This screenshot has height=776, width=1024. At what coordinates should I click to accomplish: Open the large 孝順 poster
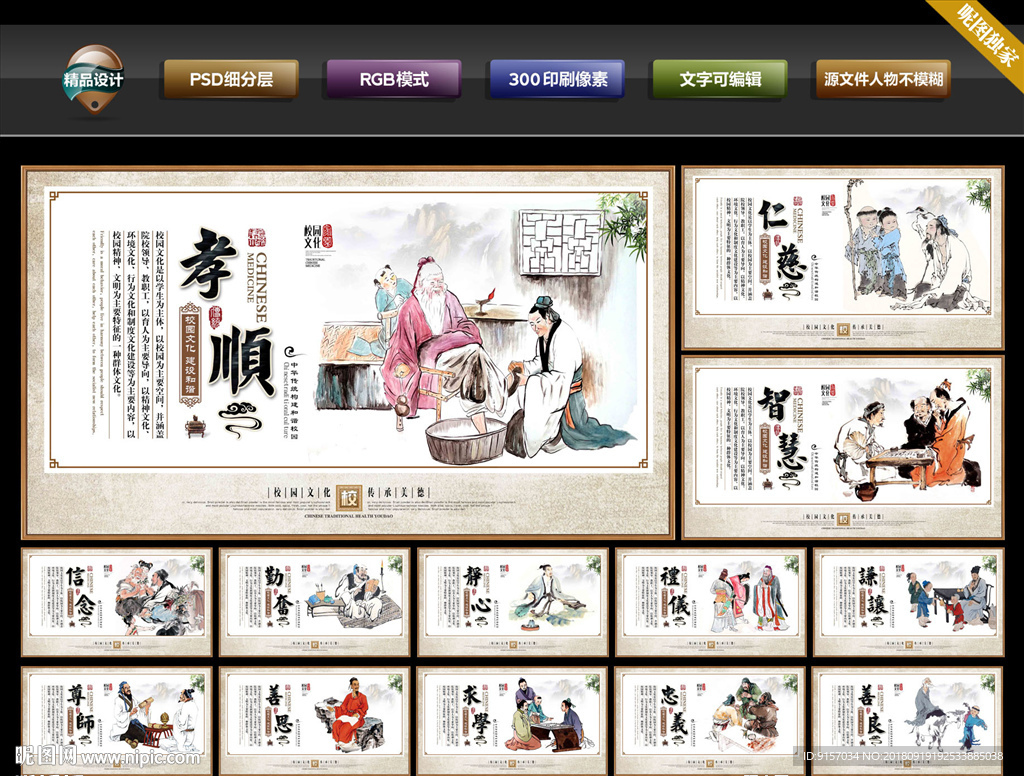[347, 352]
